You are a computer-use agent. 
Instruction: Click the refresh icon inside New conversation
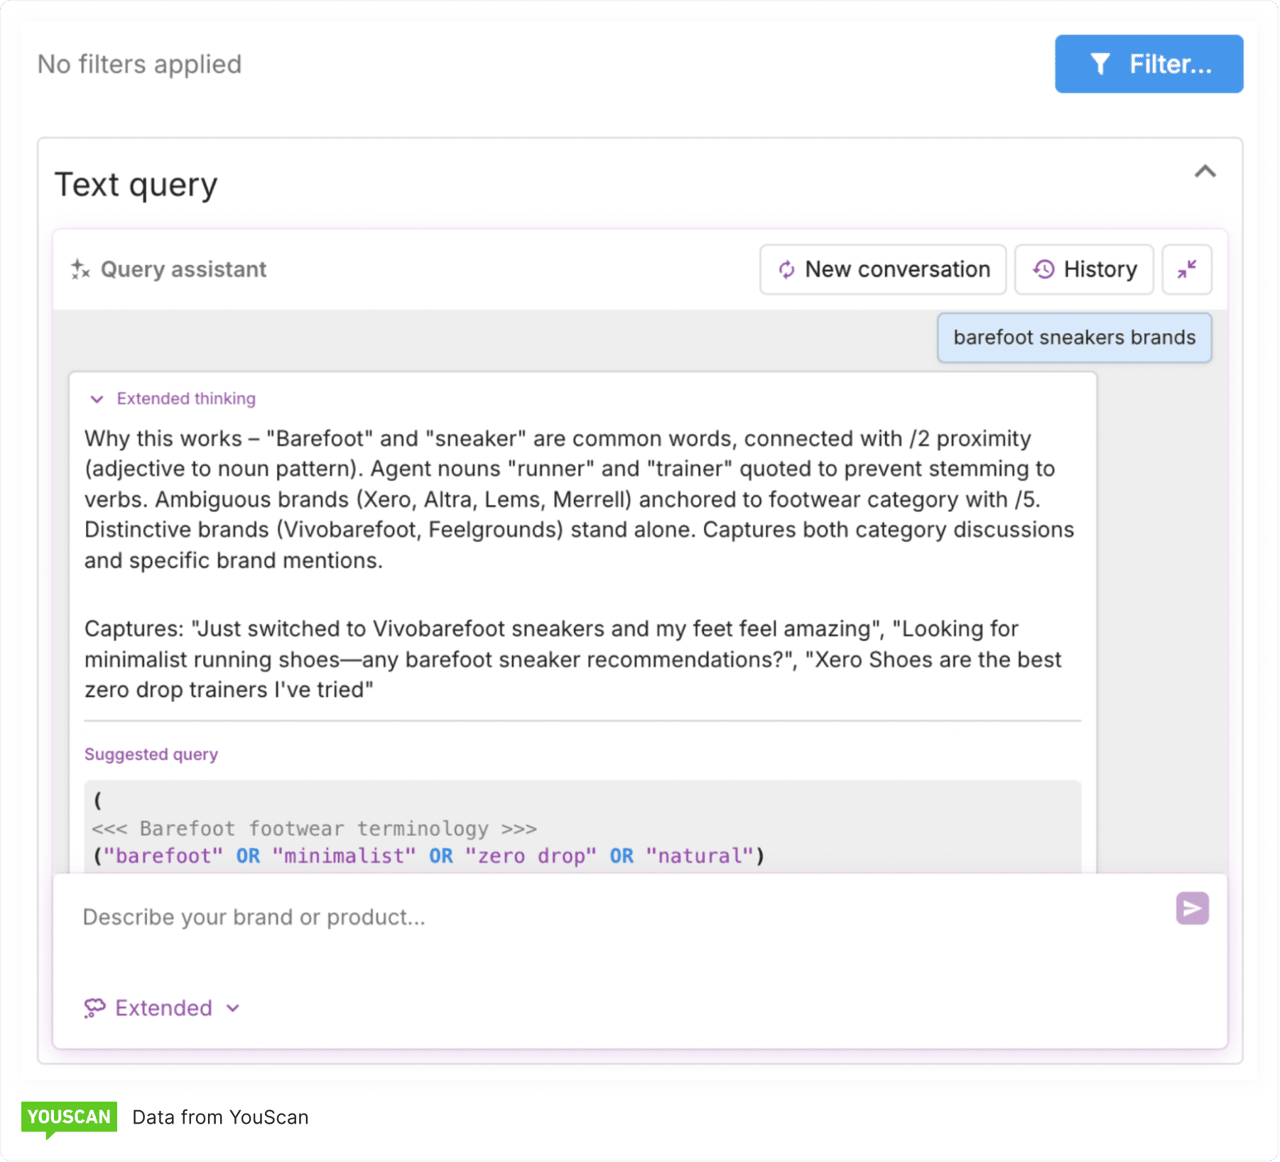point(788,269)
